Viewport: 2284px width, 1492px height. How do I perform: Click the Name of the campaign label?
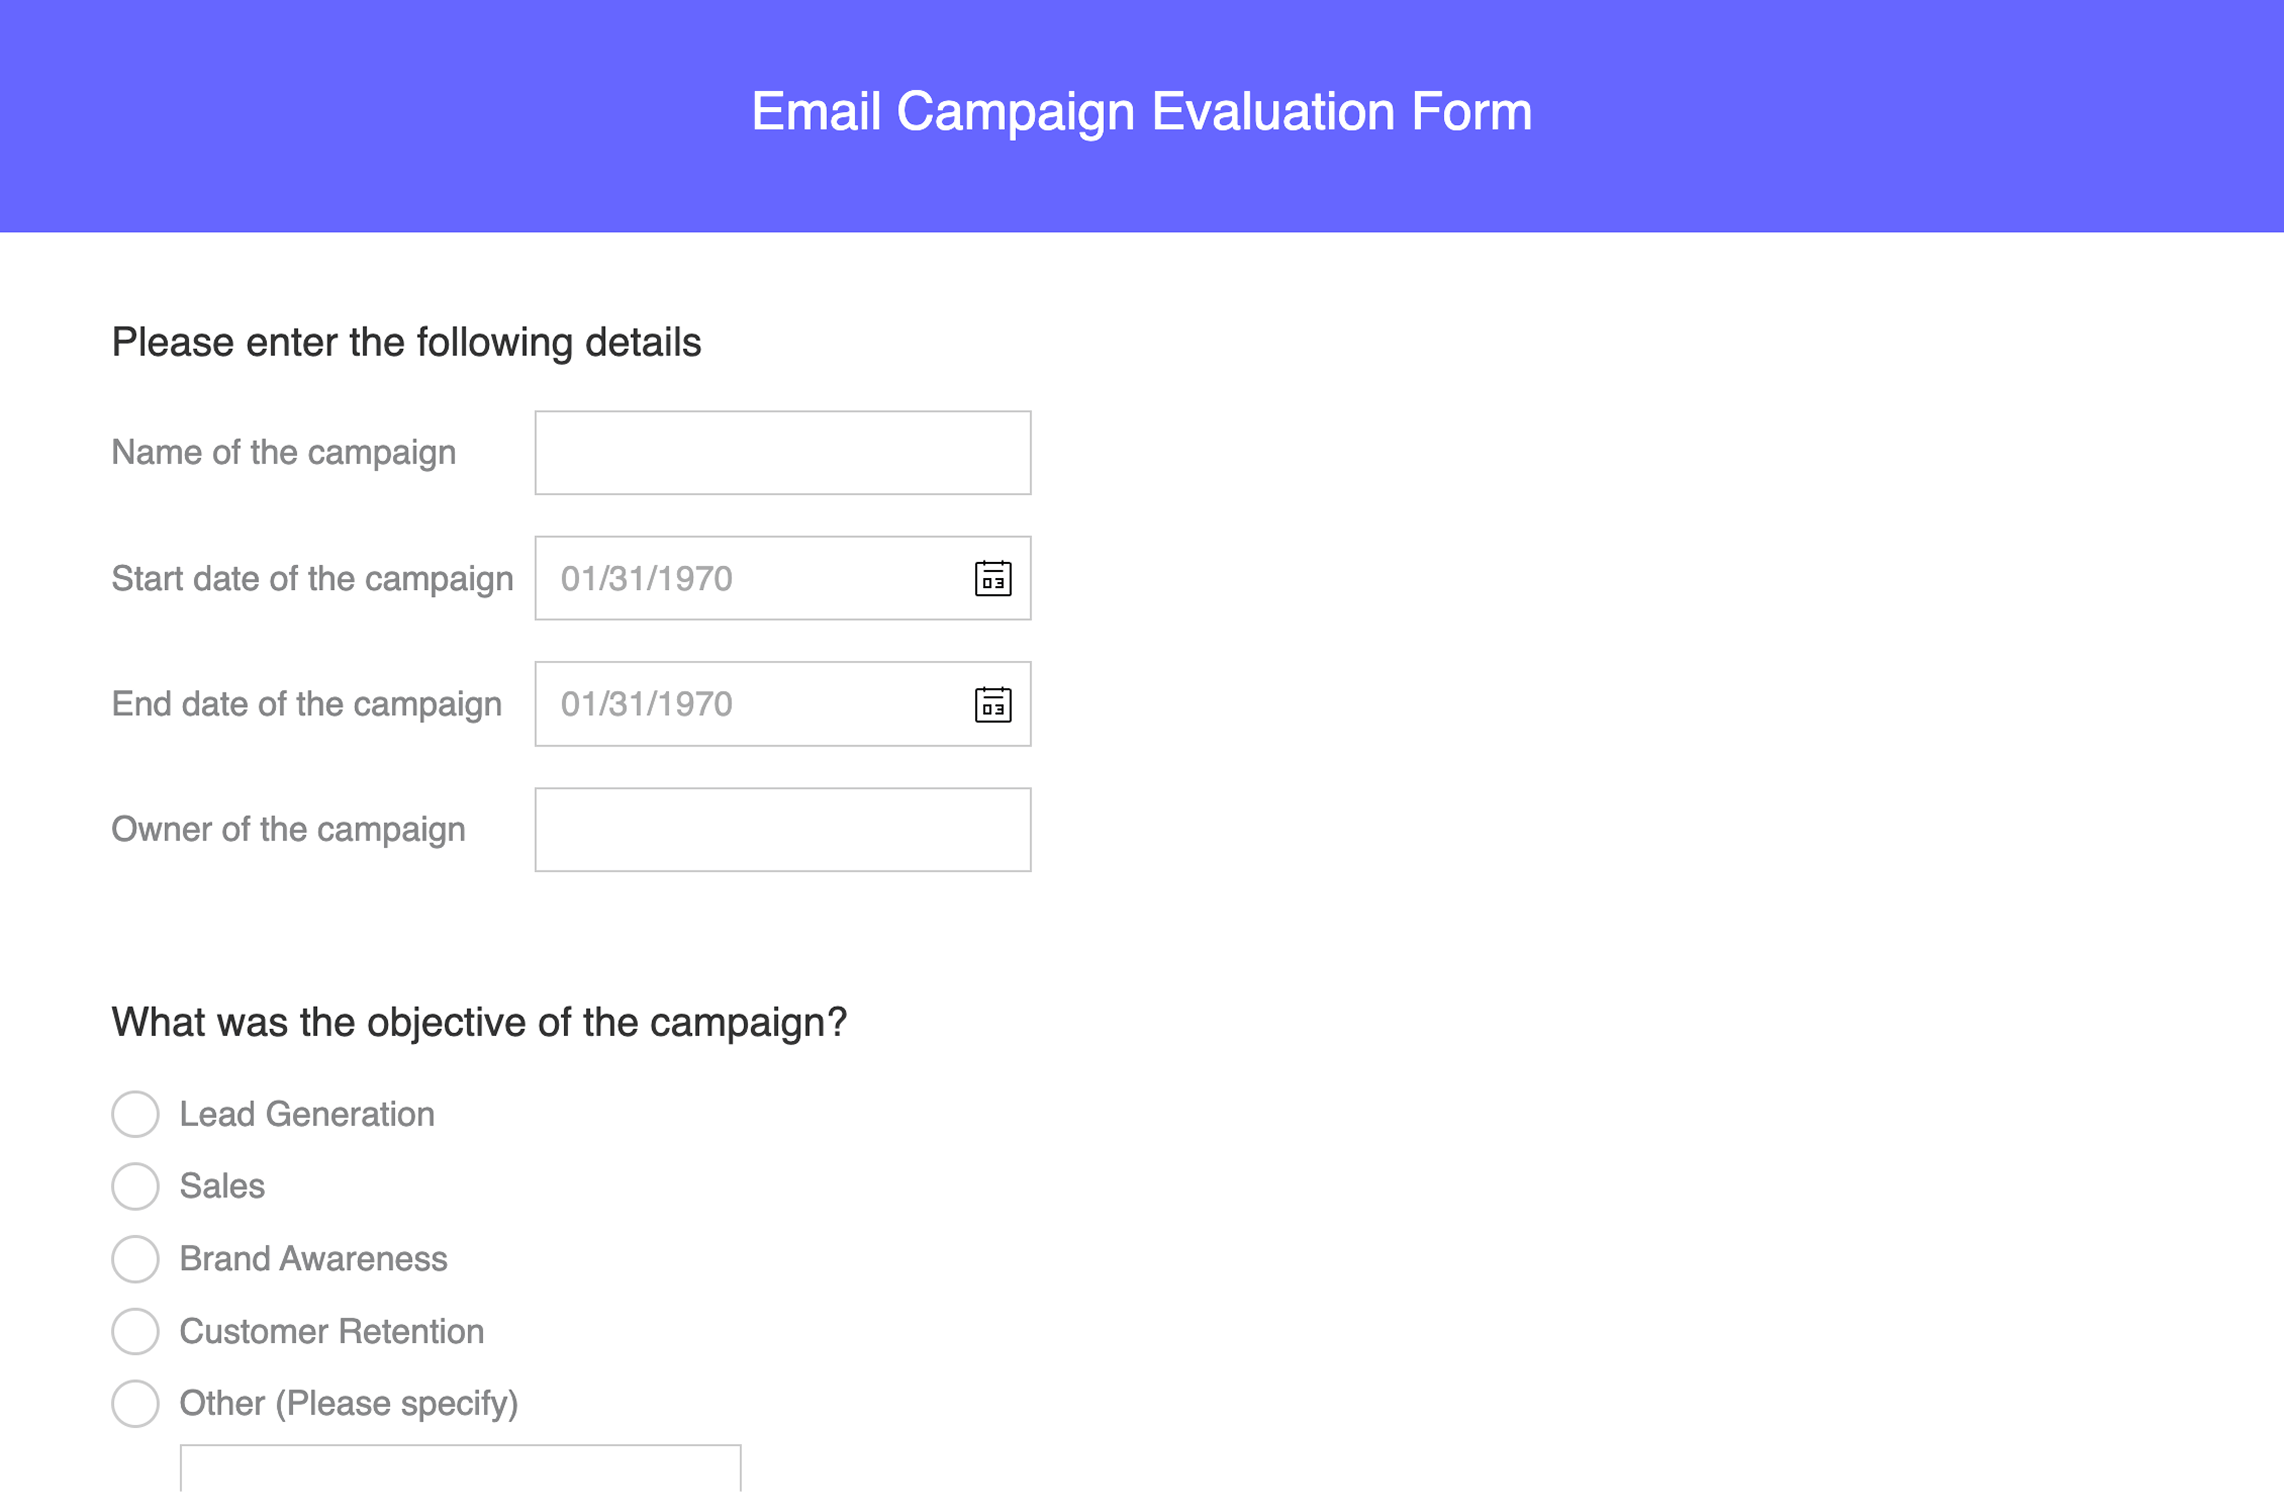pyautogui.click(x=284, y=452)
